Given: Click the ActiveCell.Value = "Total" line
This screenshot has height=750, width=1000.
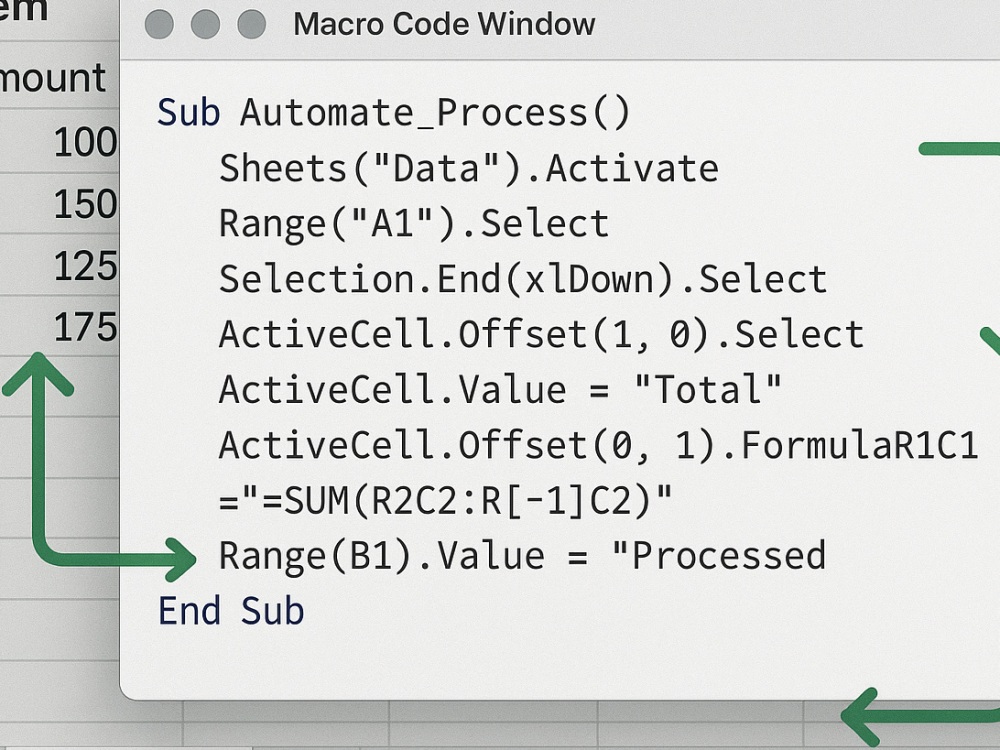Looking at the screenshot, I should (x=500, y=390).
